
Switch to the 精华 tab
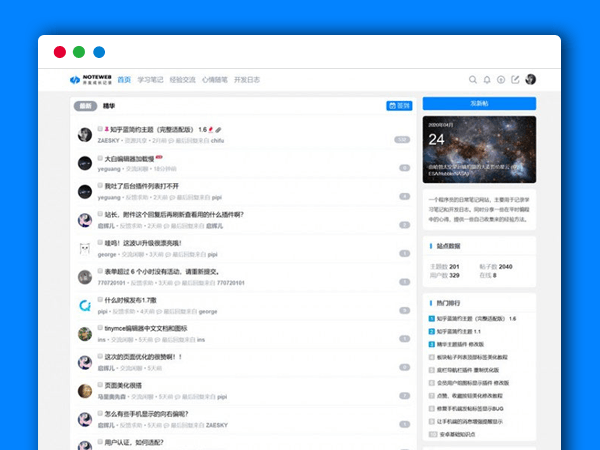point(109,105)
